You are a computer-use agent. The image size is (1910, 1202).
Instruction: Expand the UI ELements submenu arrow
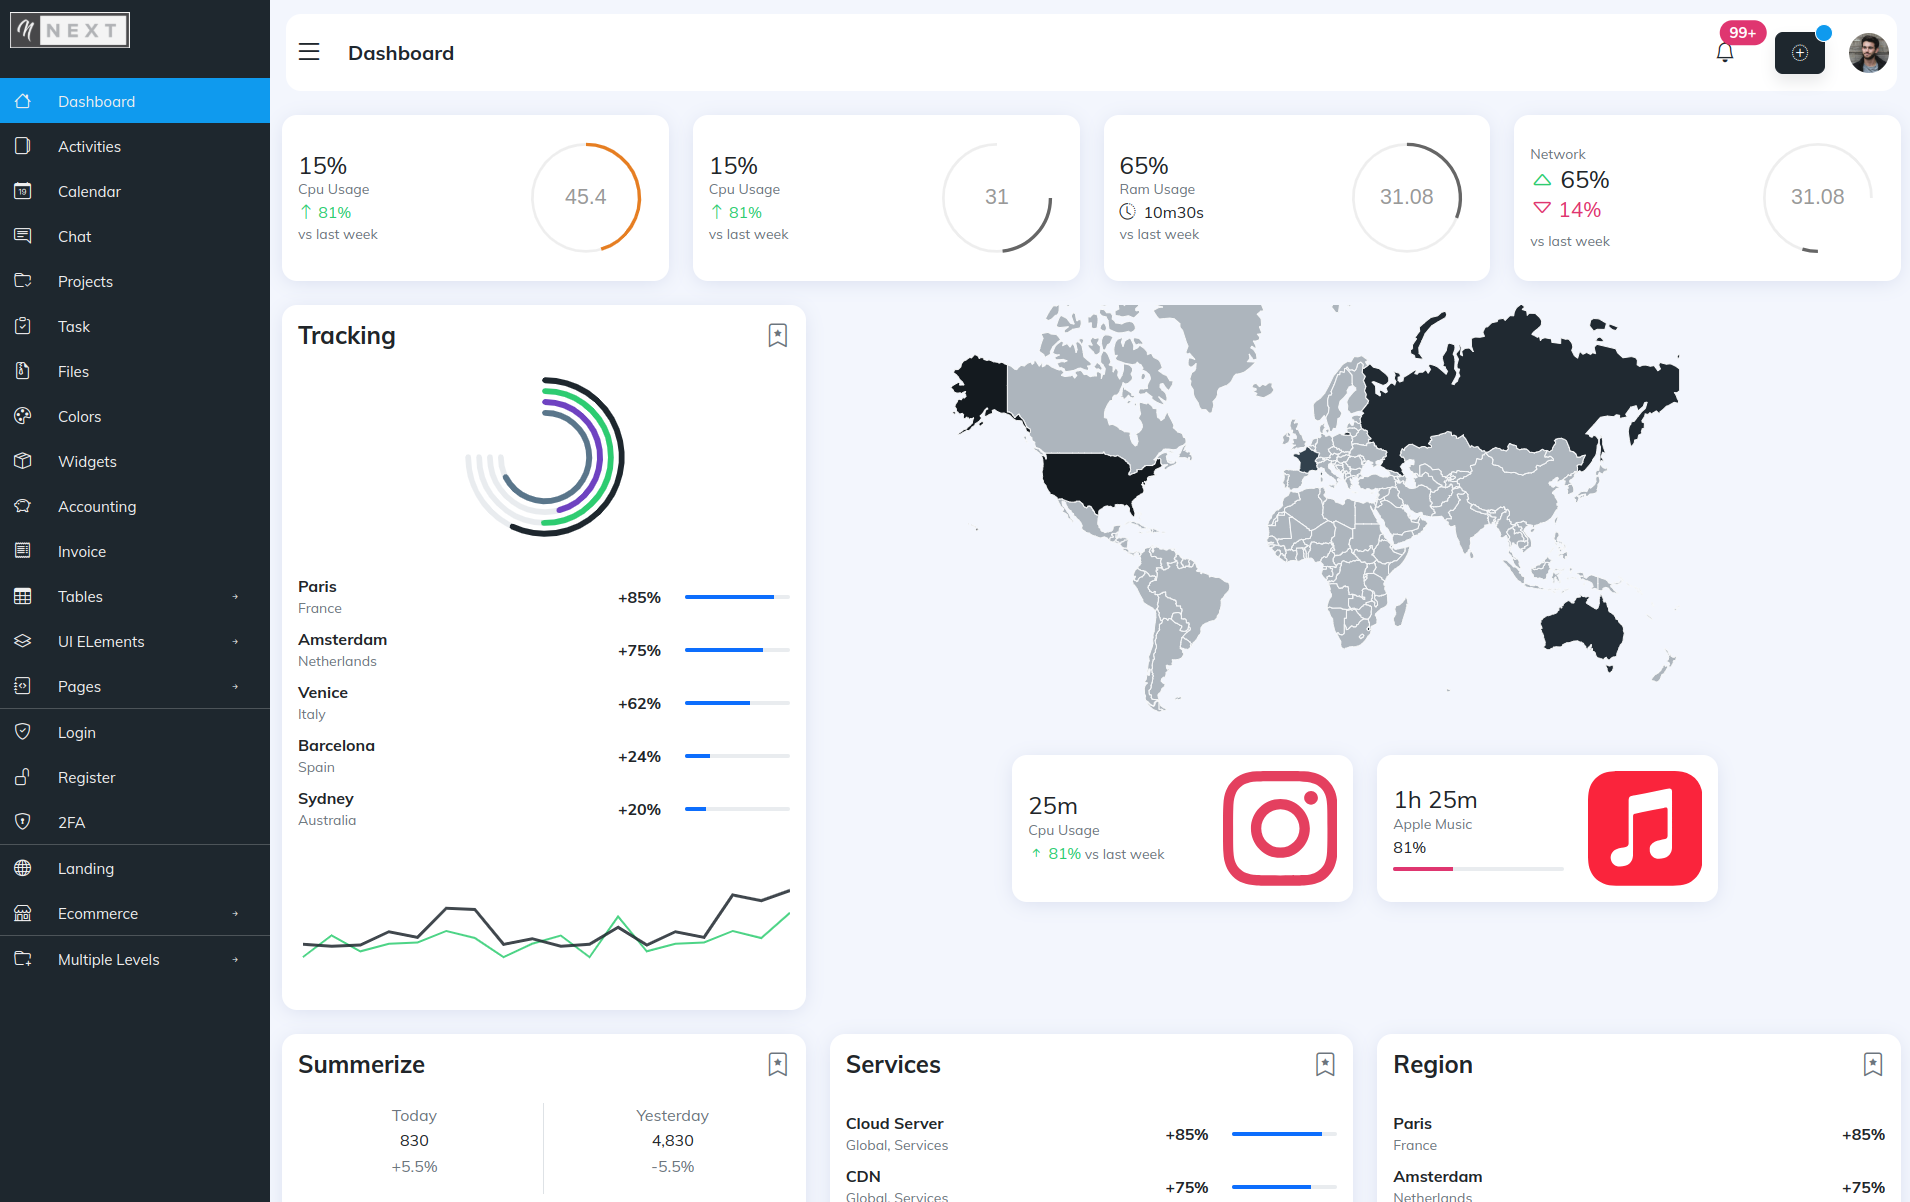coord(236,642)
